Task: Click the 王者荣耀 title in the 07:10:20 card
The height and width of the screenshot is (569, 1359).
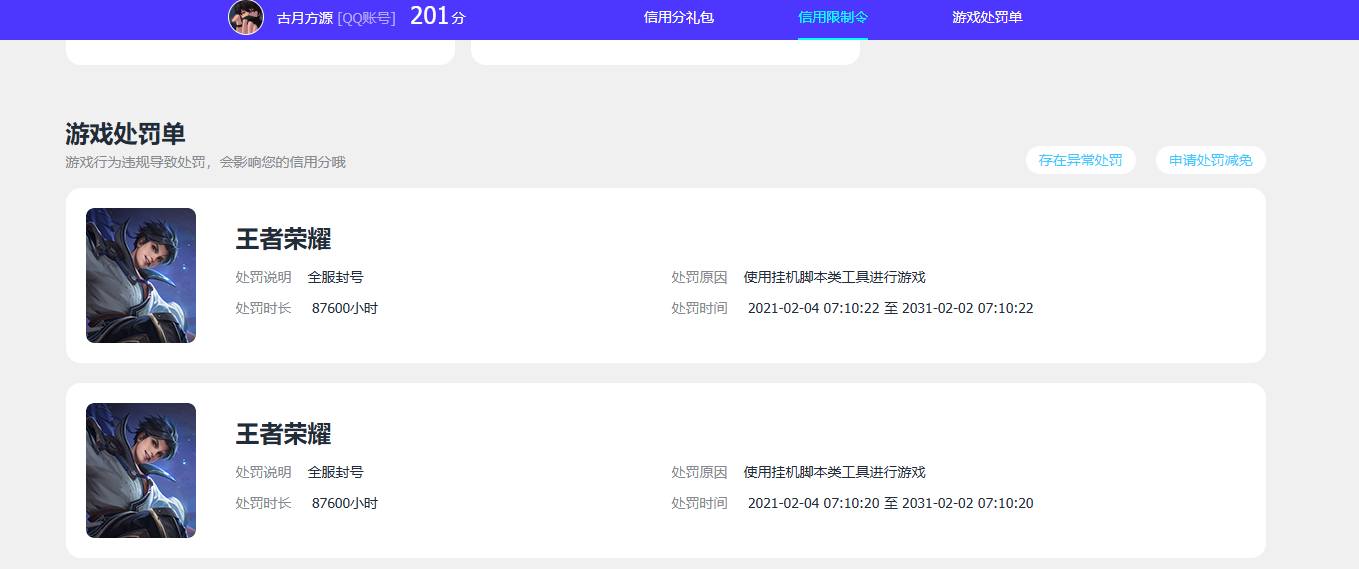Action: click(283, 434)
